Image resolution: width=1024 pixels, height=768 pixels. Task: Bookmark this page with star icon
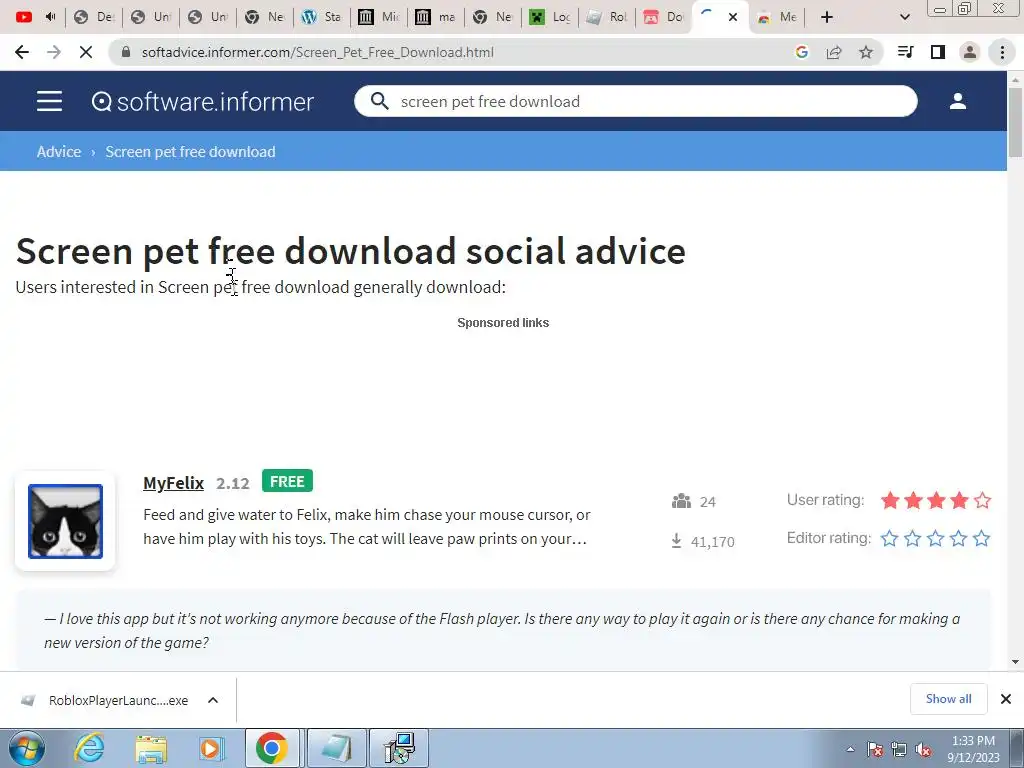click(866, 52)
